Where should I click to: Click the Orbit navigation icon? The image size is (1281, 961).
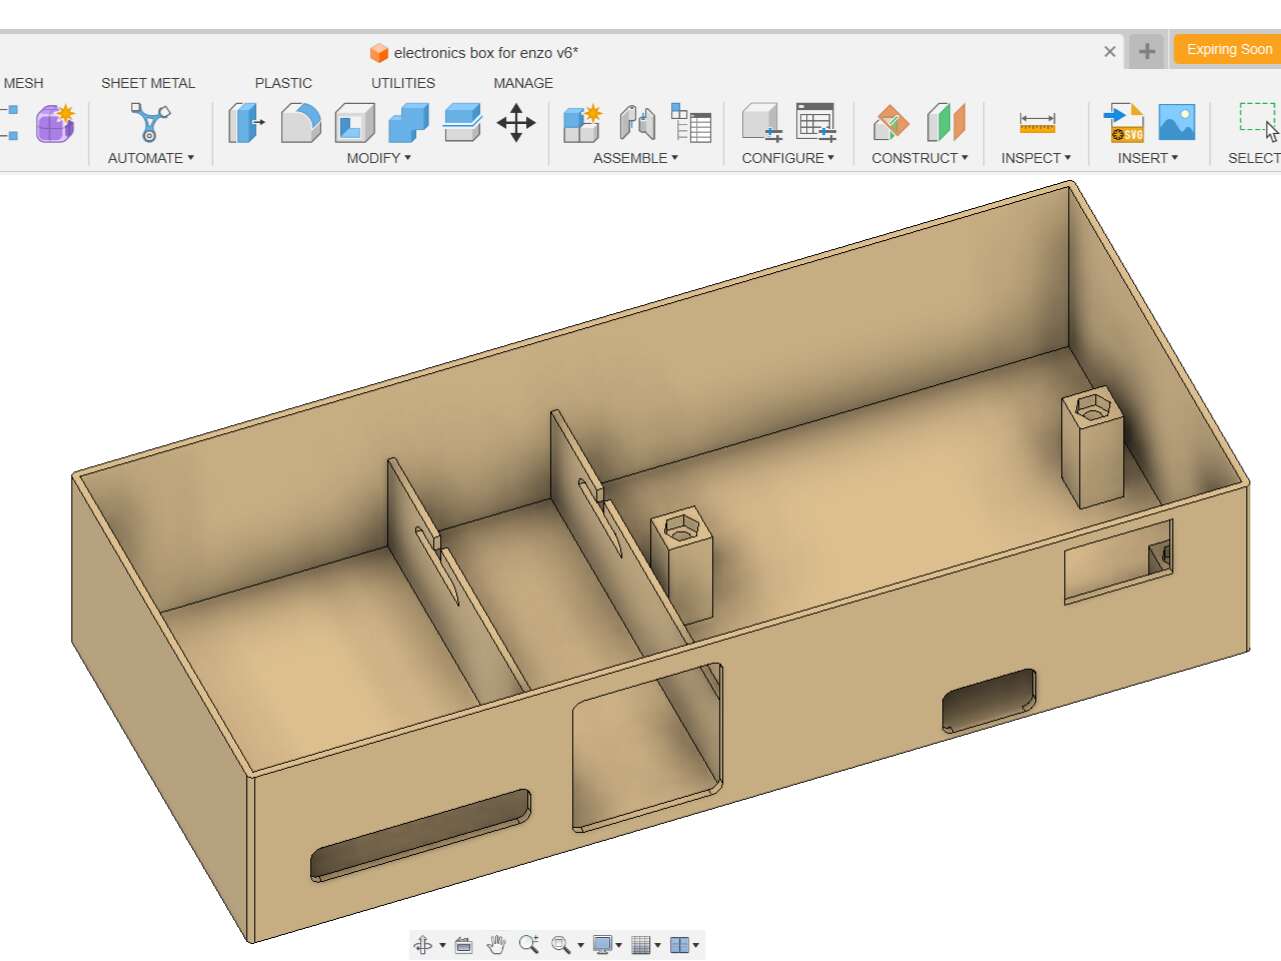423,945
